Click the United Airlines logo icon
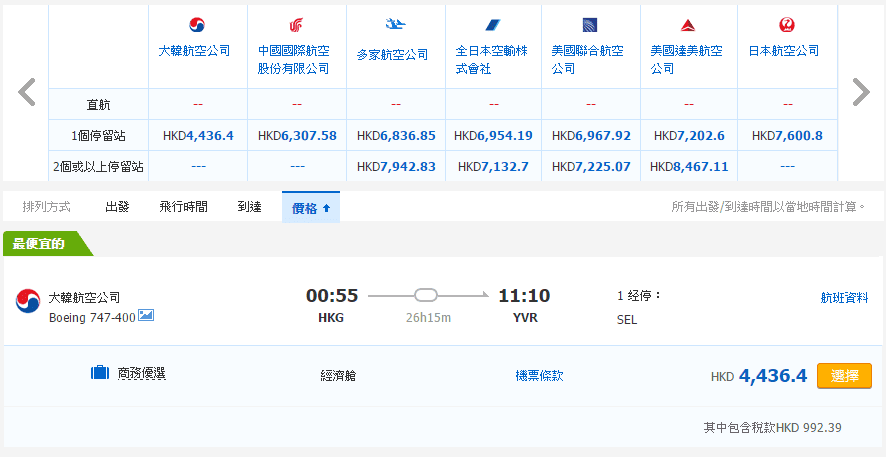 point(590,25)
